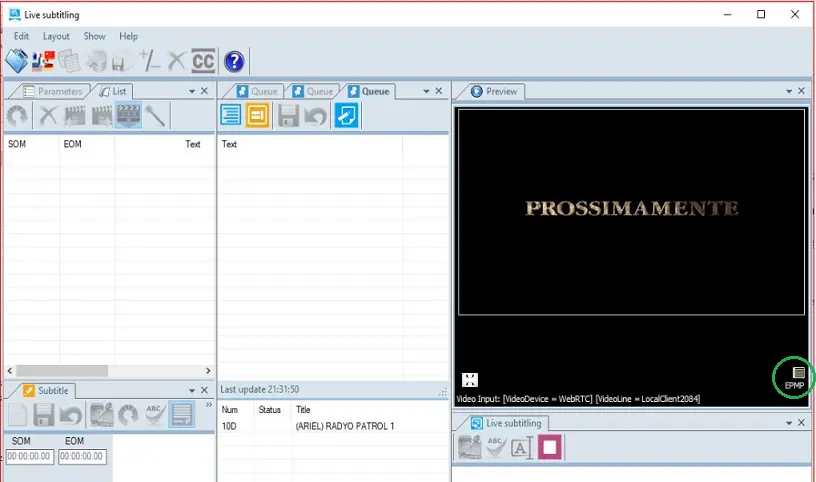The height and width of the screenshot is (482, 816).
Task: Open the List panel dropdown arrow
Action: [191, 91]
